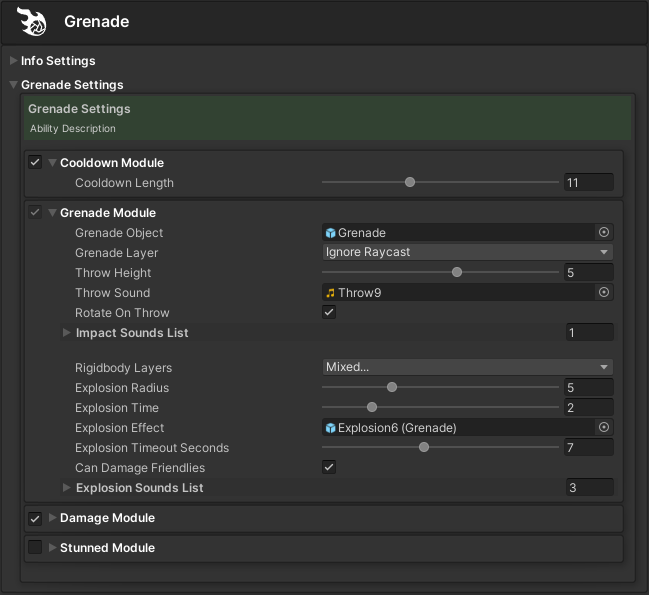
Task: Open the Rigidbody Layers dropdown
Action: 467,367
